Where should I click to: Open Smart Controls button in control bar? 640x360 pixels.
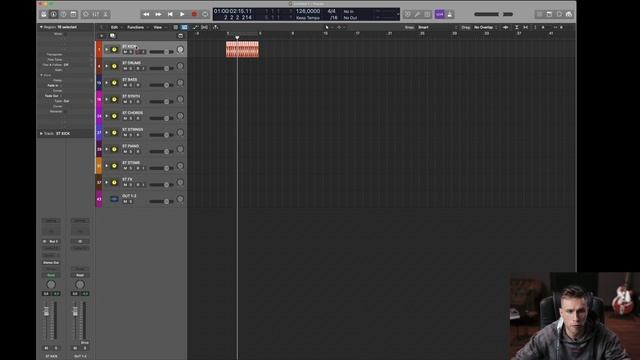point(86,14)
